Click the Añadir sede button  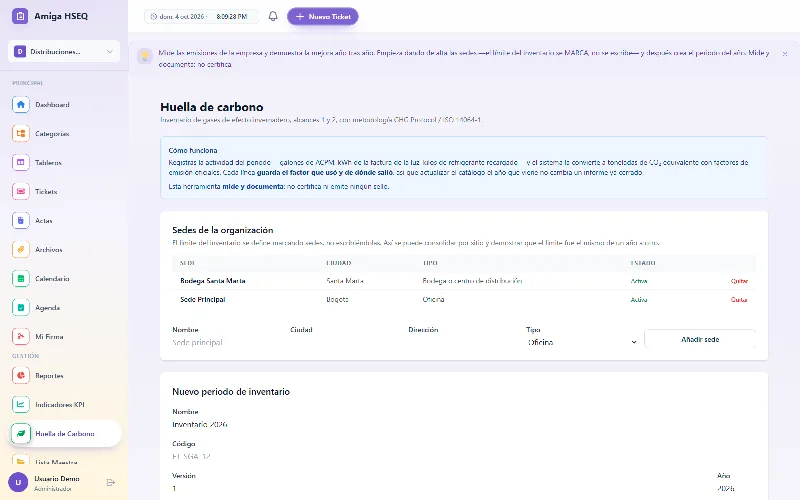tap(700, 339)
